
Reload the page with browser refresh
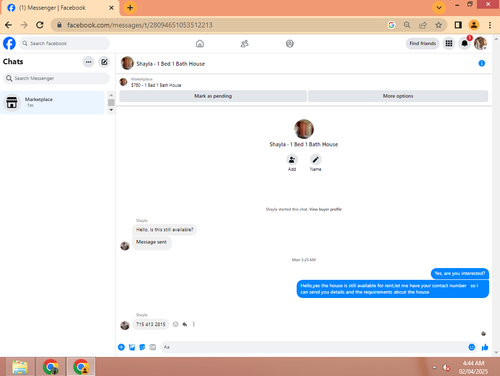pos(40,25)
